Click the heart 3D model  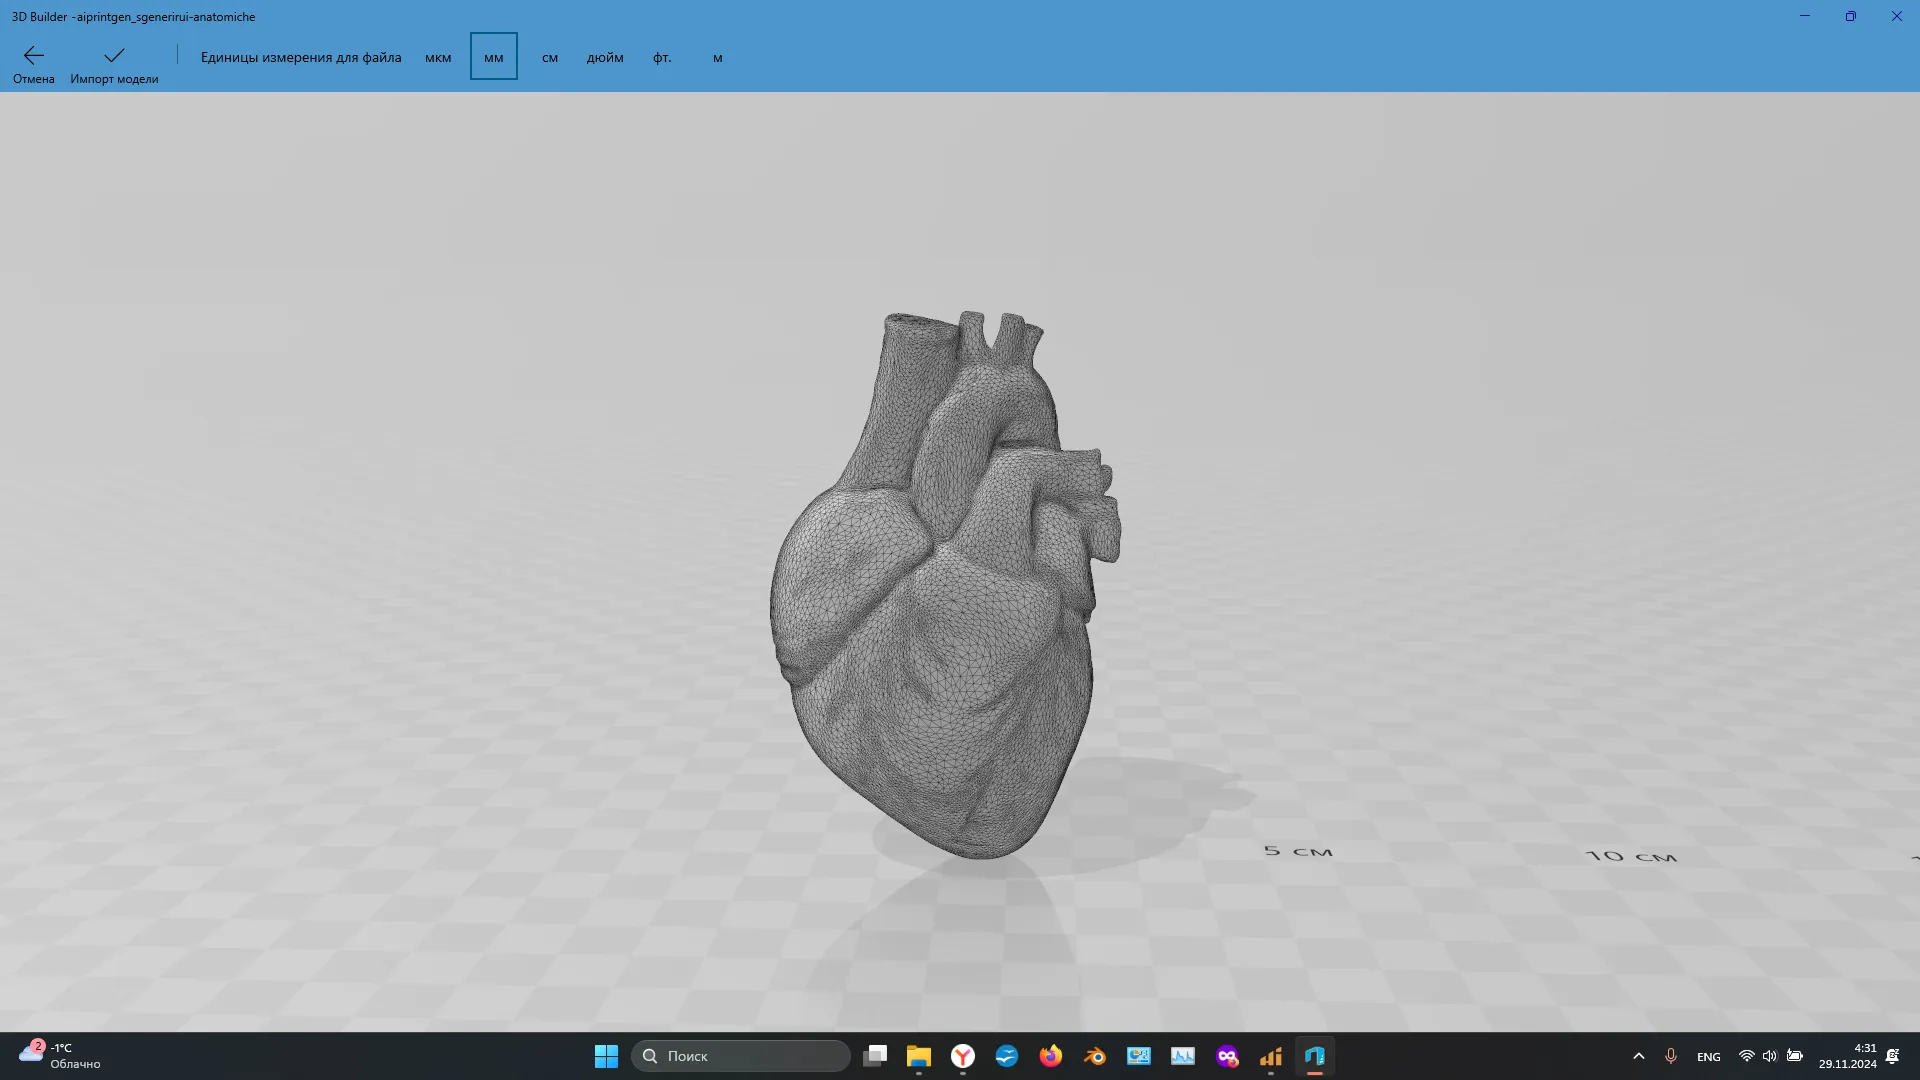click(x=940, y=600)
